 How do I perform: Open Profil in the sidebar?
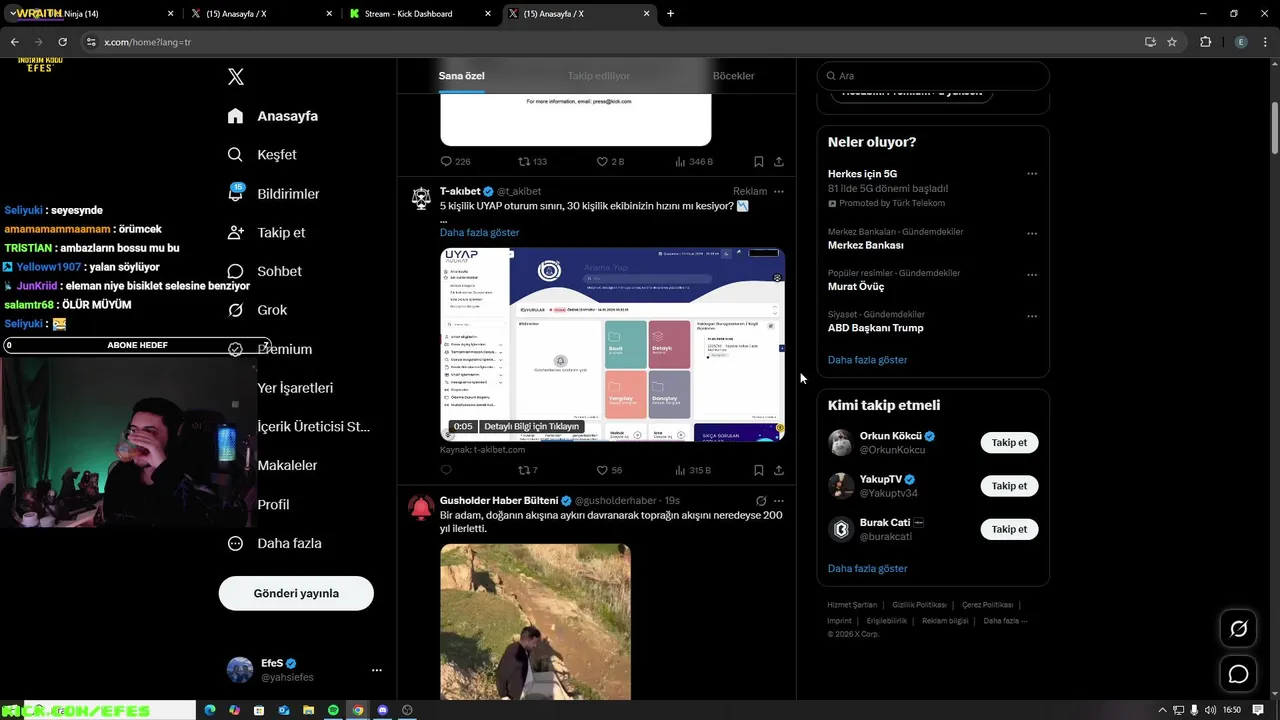[273, 504]
